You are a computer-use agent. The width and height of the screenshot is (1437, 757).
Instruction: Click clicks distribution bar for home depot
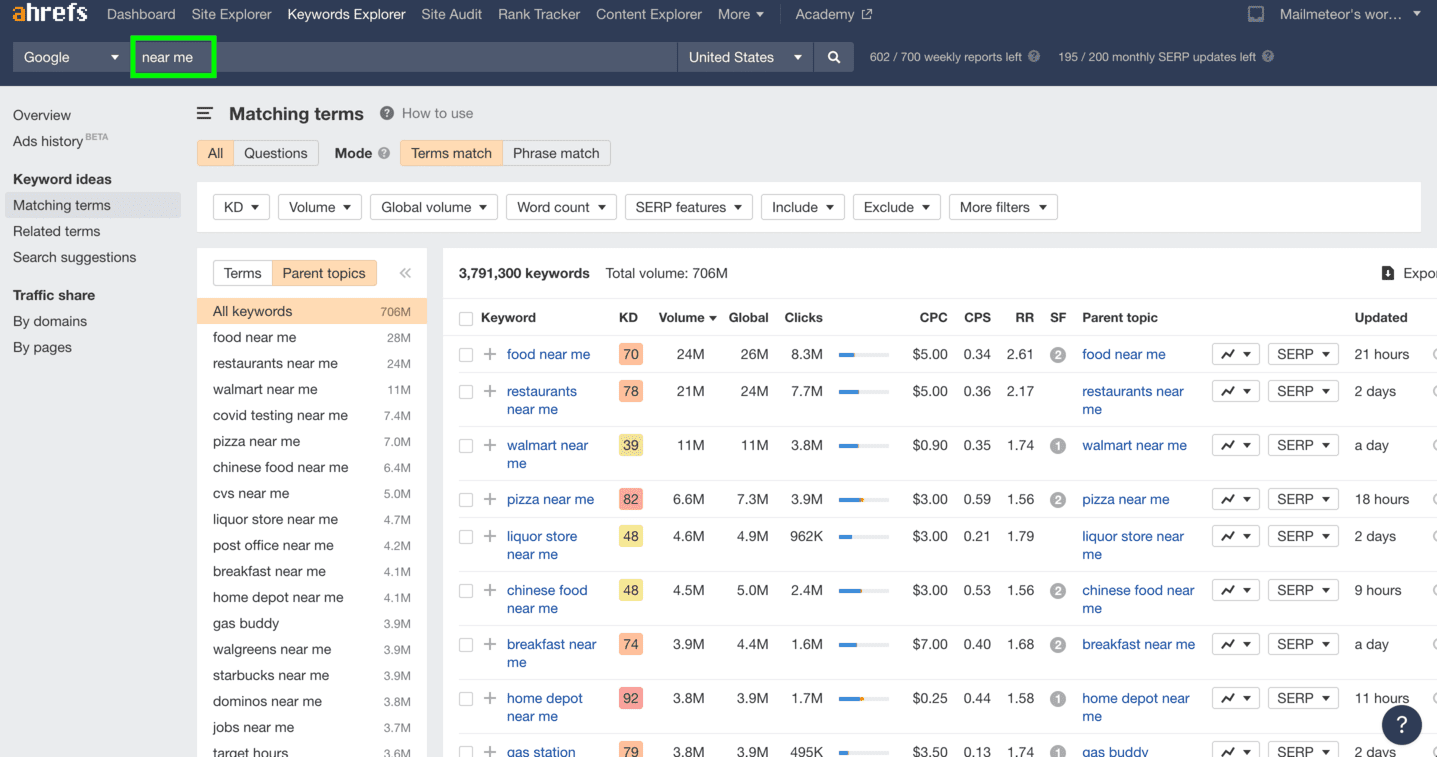pyautogui.click(x=863, y=698)
